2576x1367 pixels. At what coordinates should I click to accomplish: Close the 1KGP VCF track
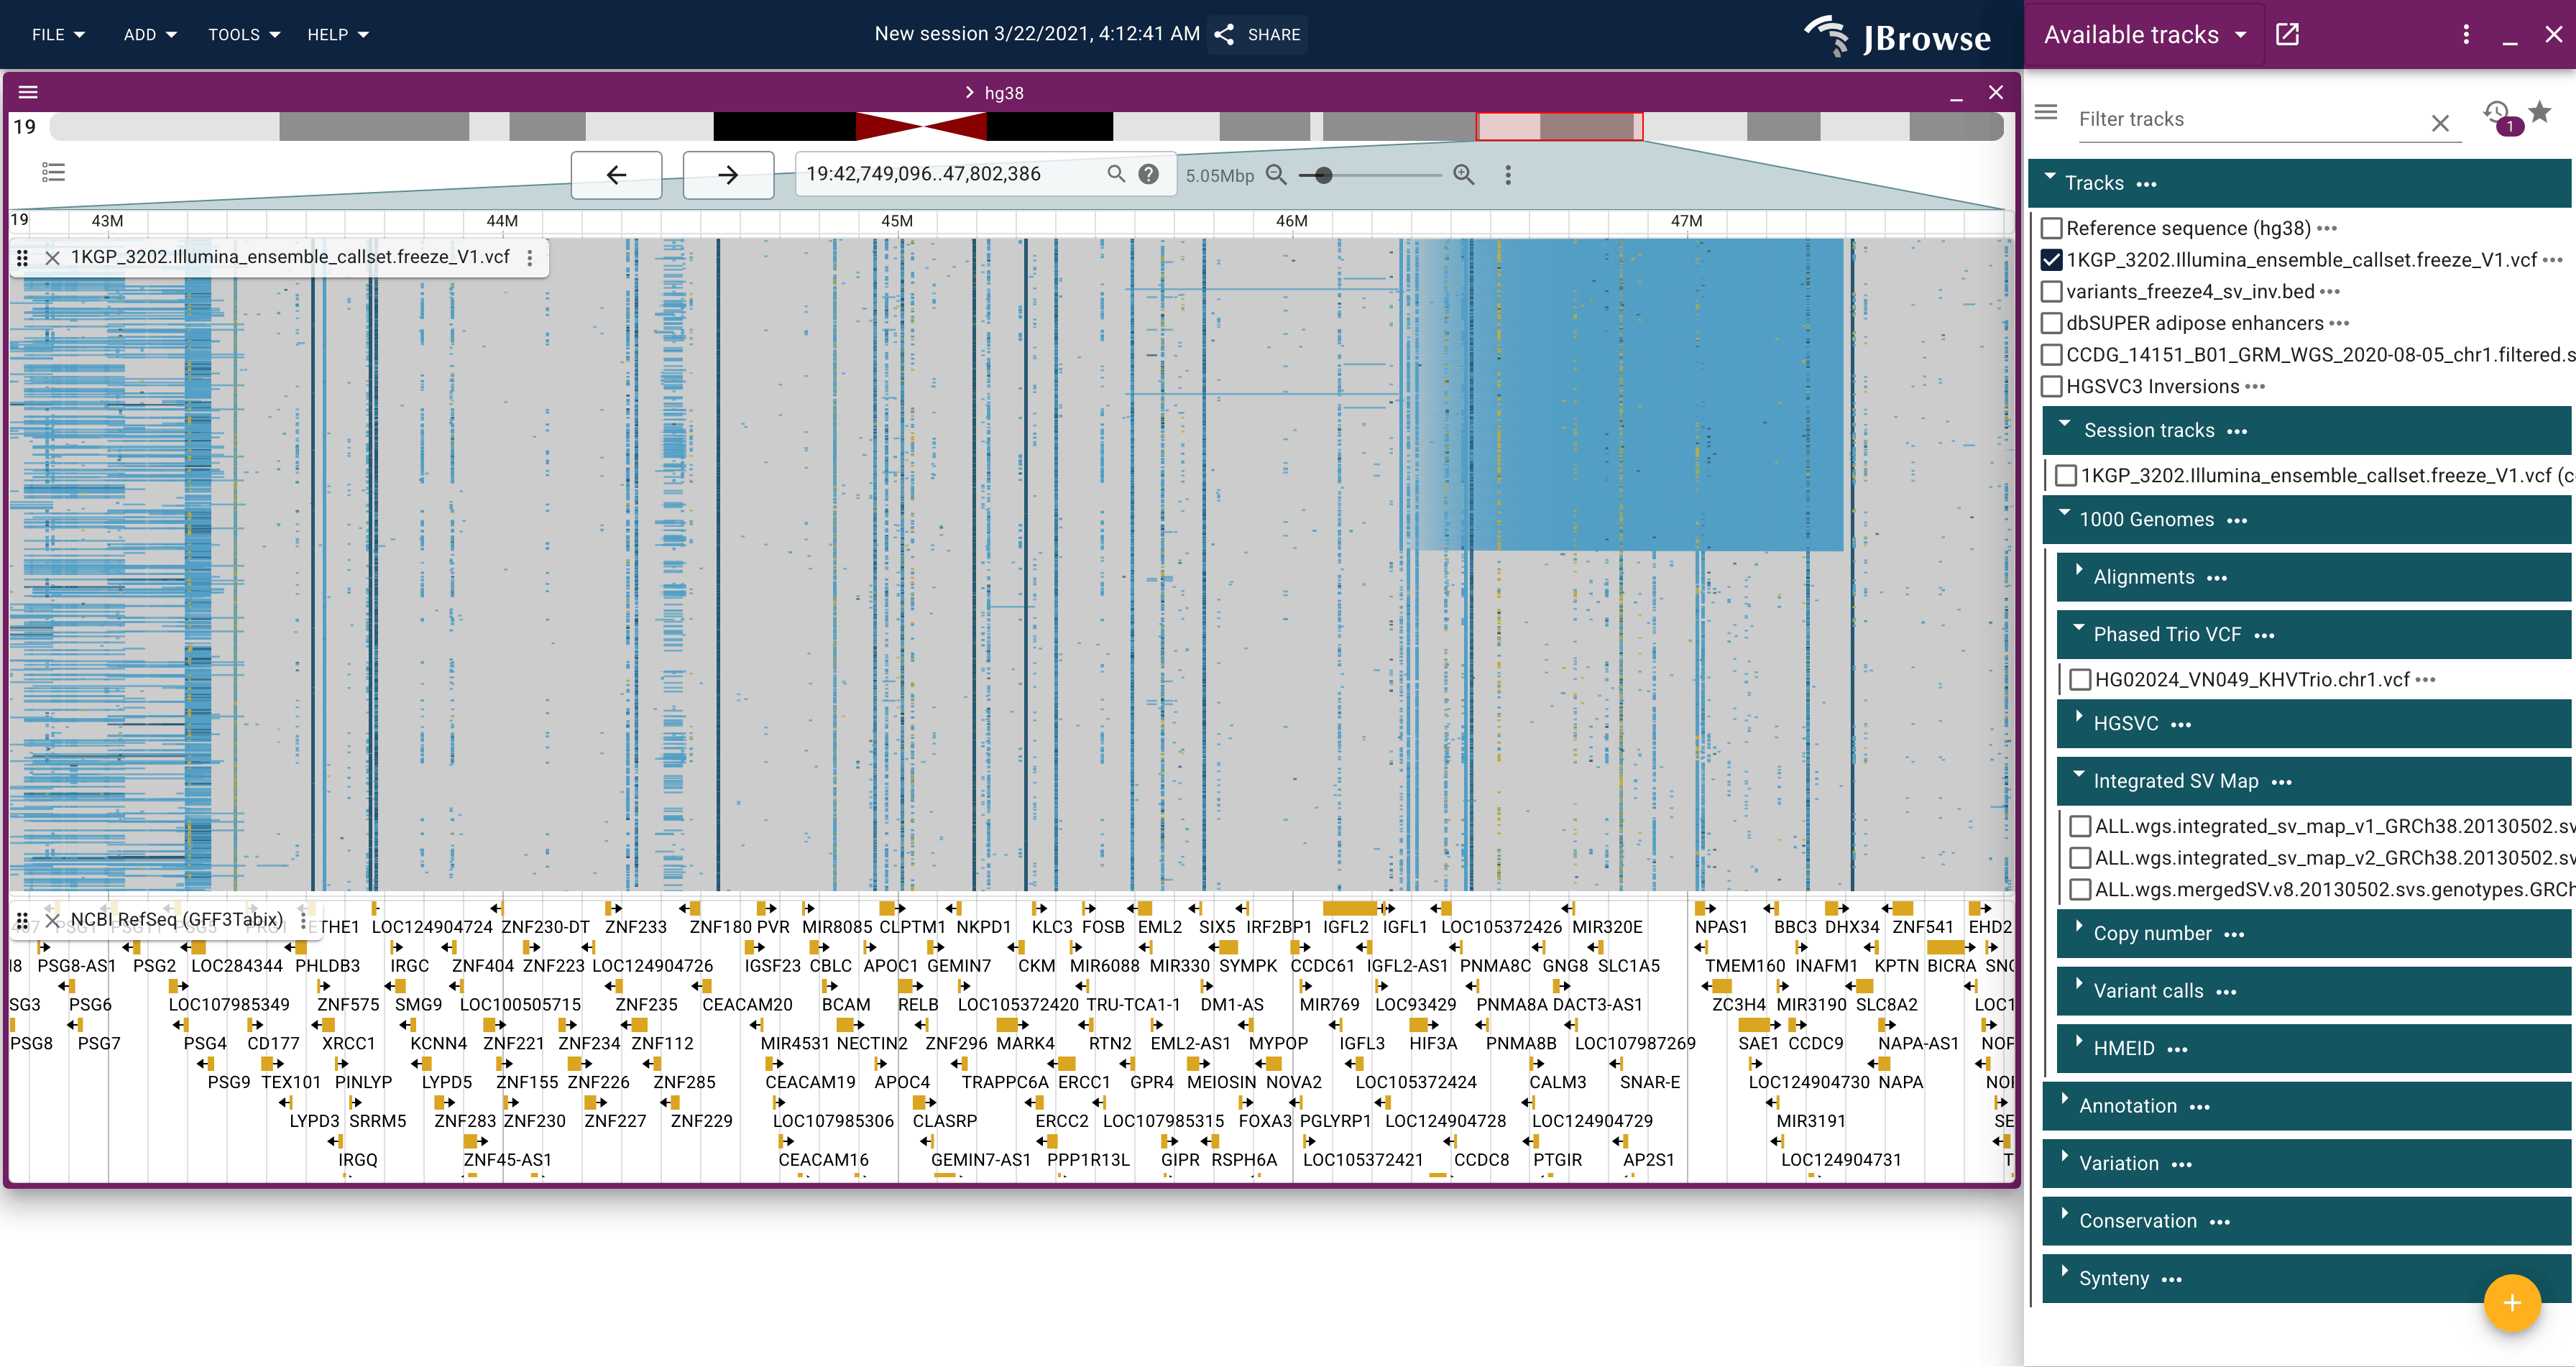(53, 258)
